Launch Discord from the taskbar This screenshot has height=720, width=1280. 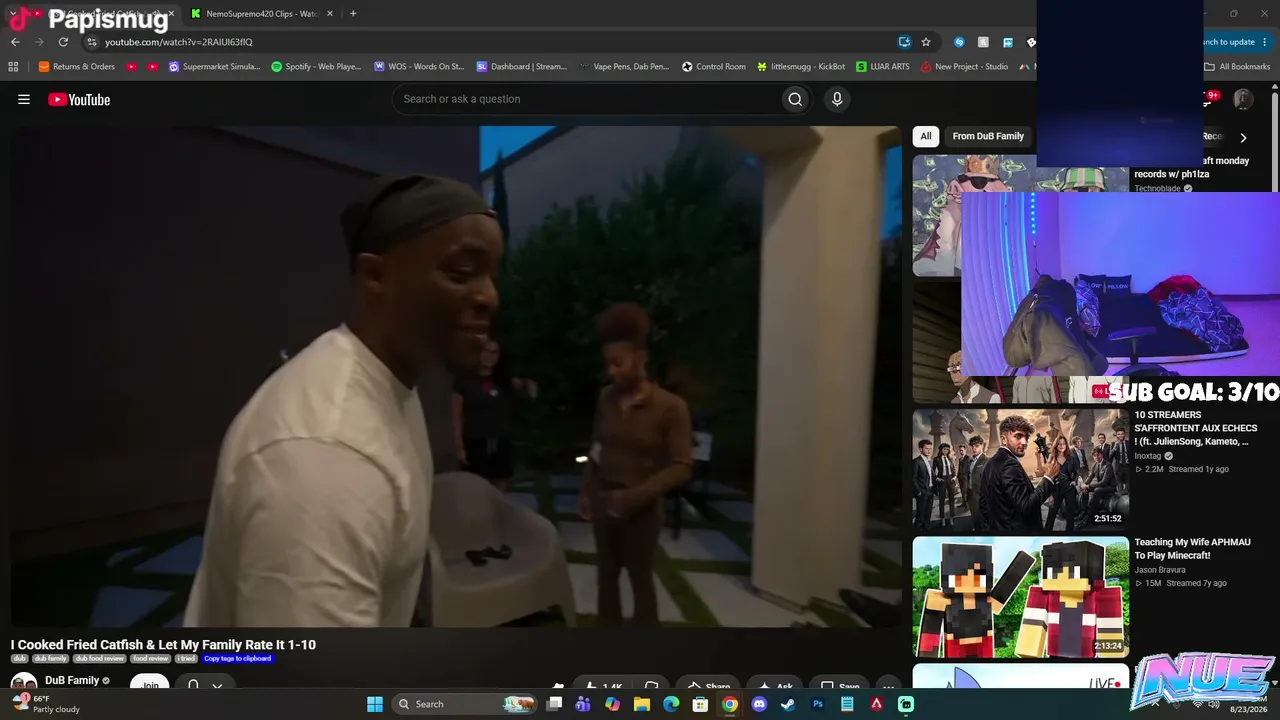click(x=759, y=704)
